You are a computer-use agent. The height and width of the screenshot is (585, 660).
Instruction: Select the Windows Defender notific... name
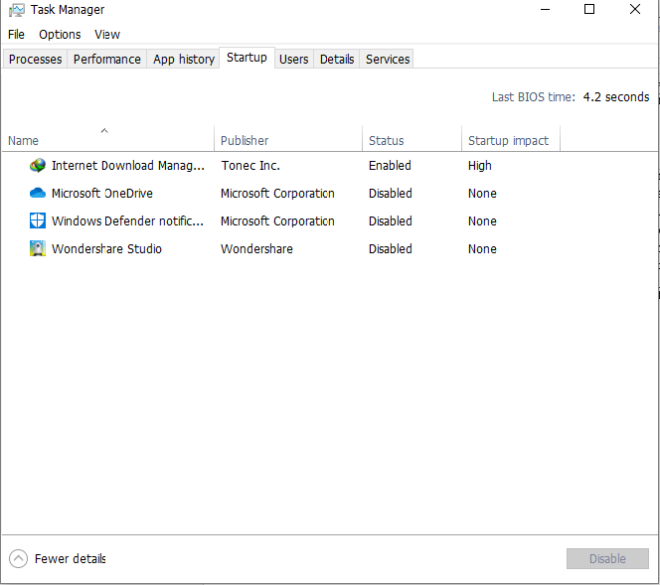pyautogui.click(x=128, y=221)
